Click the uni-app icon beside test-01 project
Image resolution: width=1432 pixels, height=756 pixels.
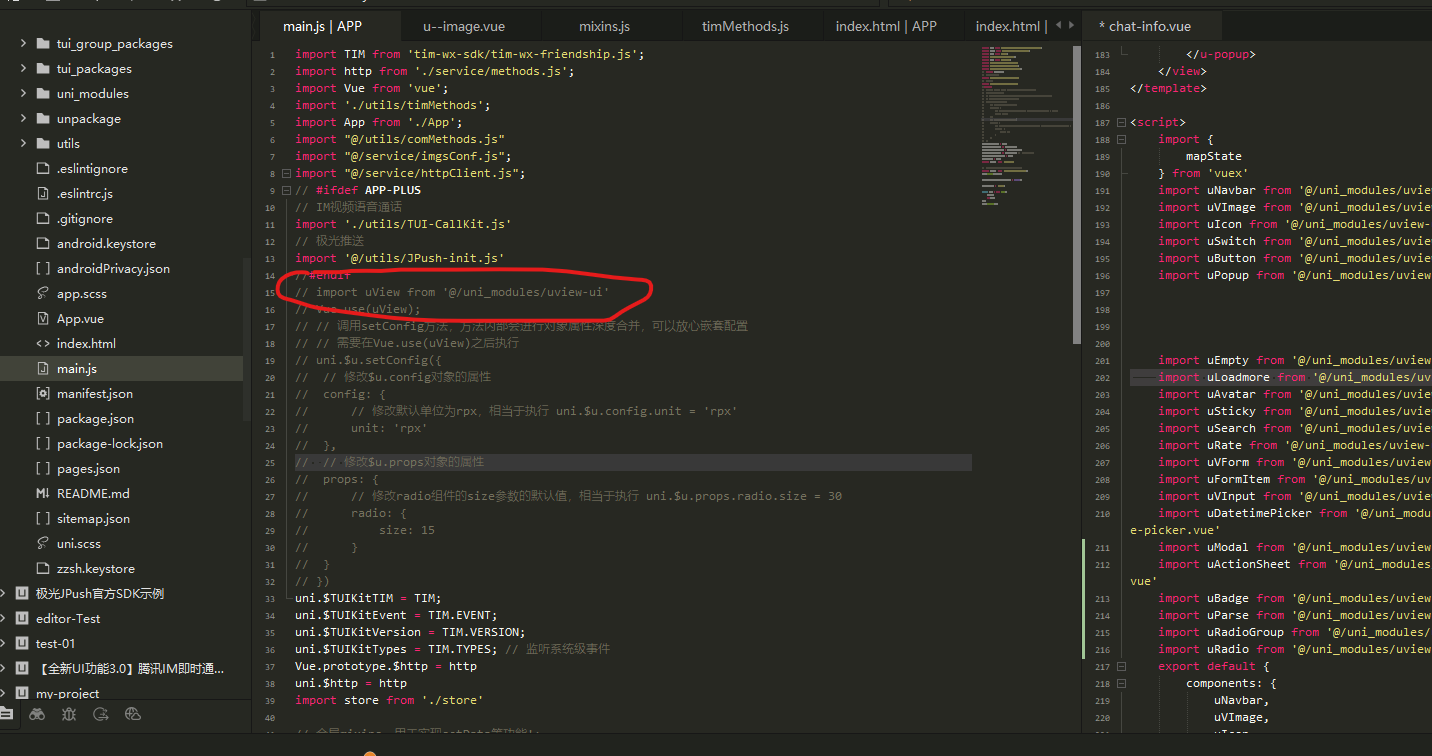tap(21, 643)
